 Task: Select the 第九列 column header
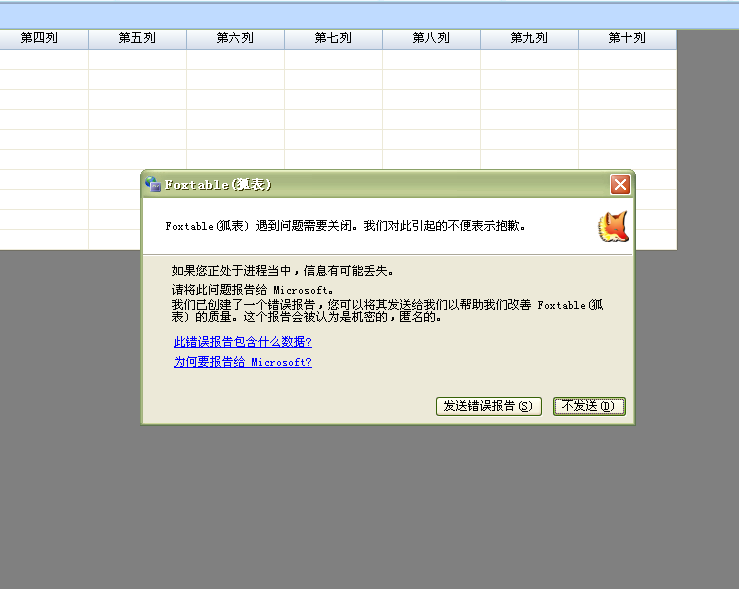(529, 39)
